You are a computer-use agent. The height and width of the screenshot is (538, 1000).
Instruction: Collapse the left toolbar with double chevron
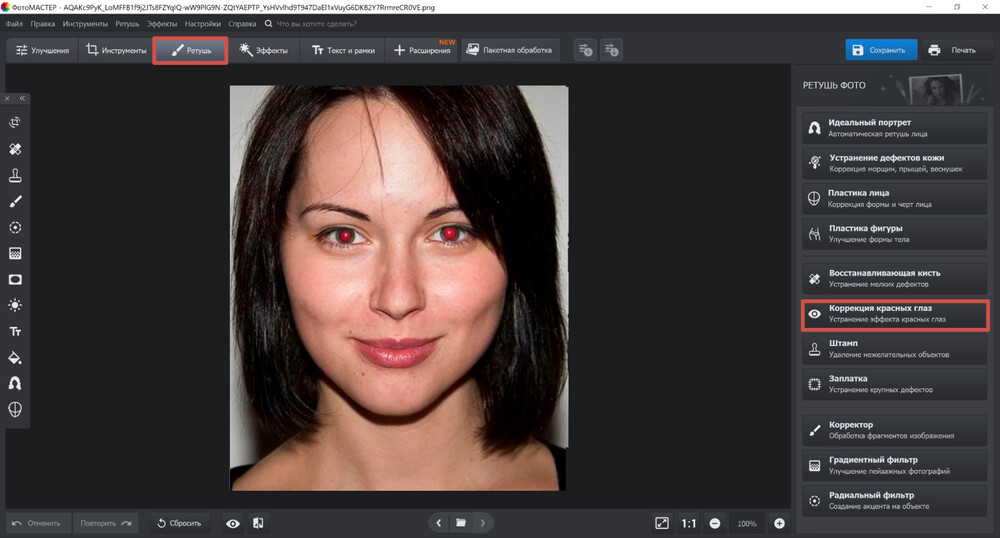[22, 98]
